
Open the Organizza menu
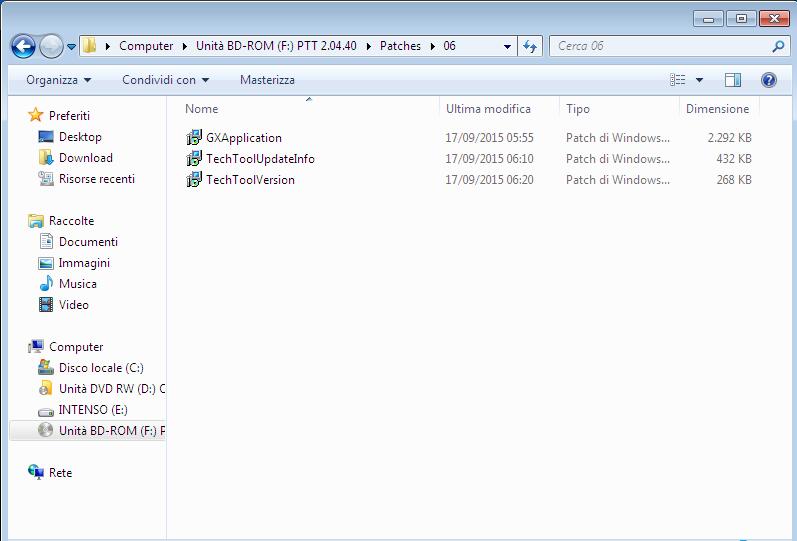[x=58, y=80]
